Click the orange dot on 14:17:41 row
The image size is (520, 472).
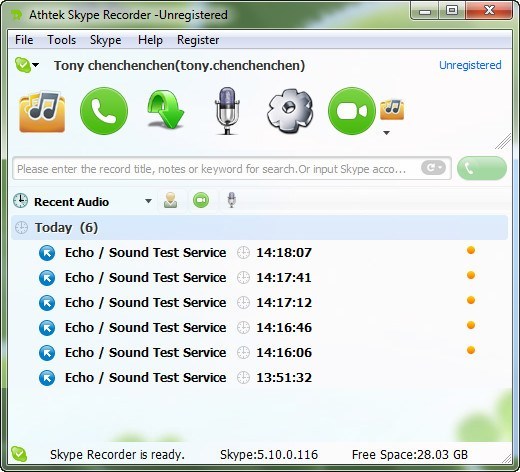[471, 275]
